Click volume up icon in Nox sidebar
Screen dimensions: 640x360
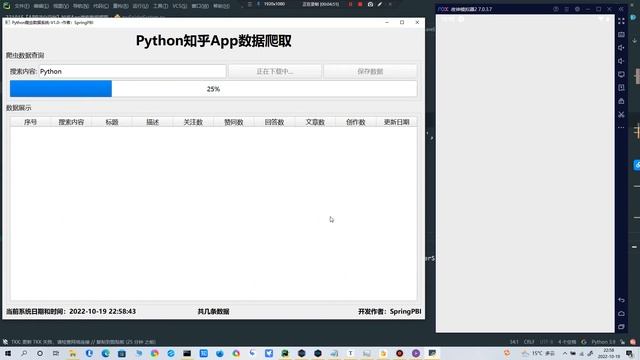pos(621,48)
